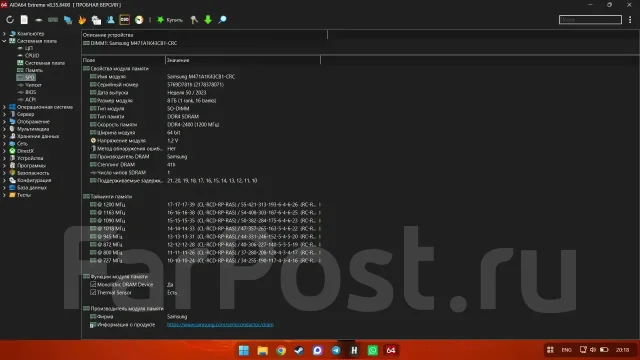Image resolution: width=640 pixels, height=360 pixels.
Task: Click the clock gauge toolbar icon
Action: tap(139, 20)
